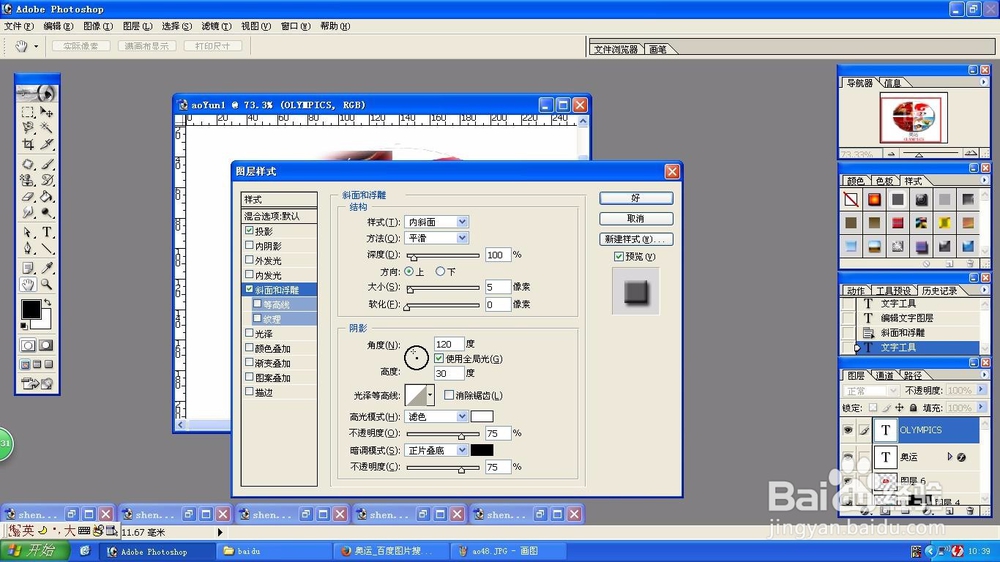Click the highlight mode white color swatch

pyautogui.click(x=482, y=417)
